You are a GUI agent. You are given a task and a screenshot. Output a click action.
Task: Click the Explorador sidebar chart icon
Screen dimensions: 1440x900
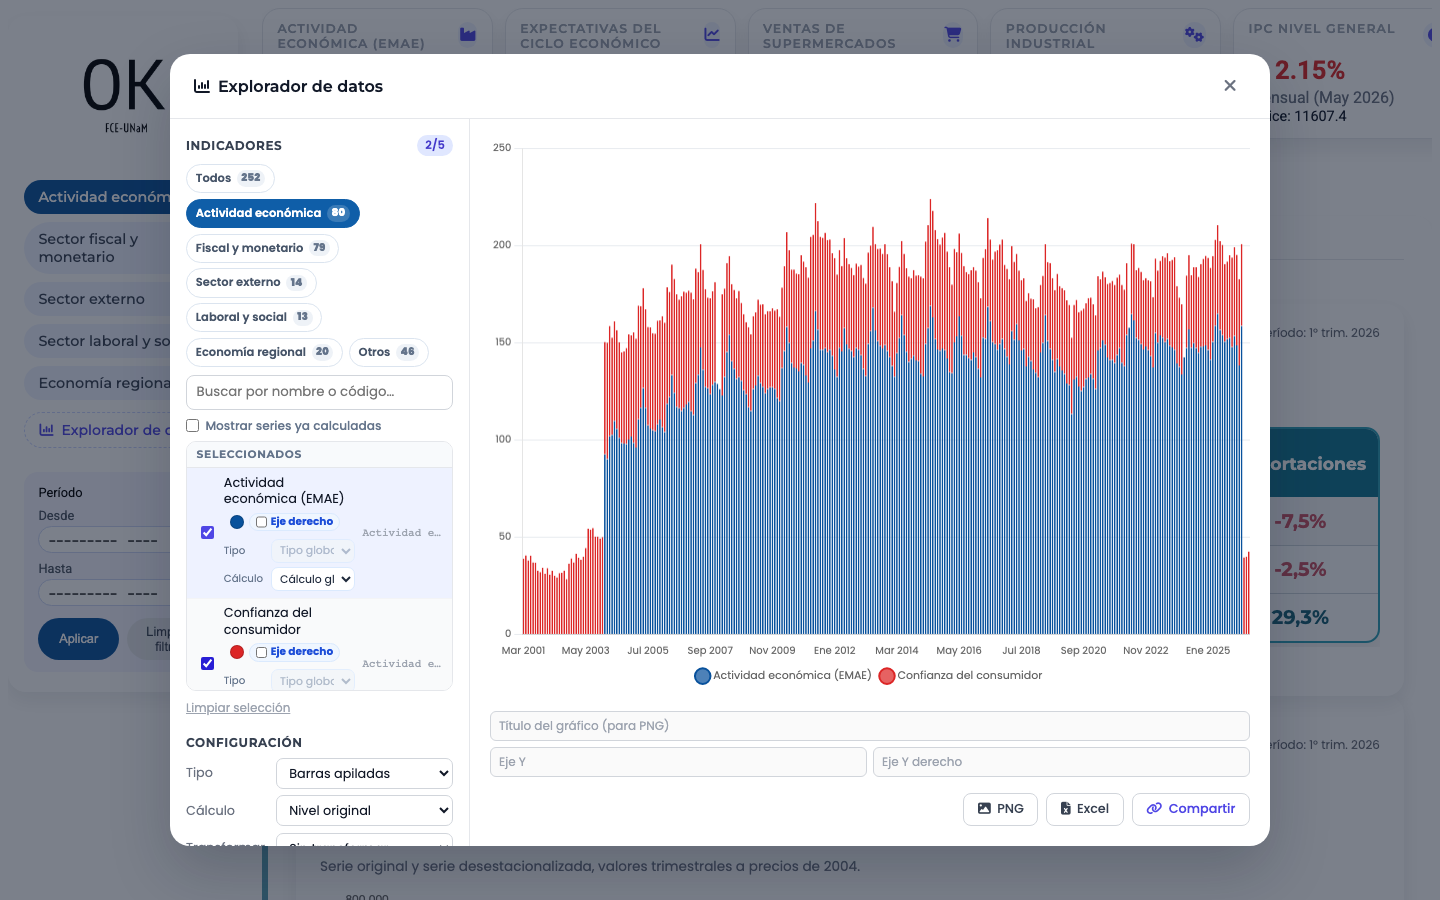point(46,430)
